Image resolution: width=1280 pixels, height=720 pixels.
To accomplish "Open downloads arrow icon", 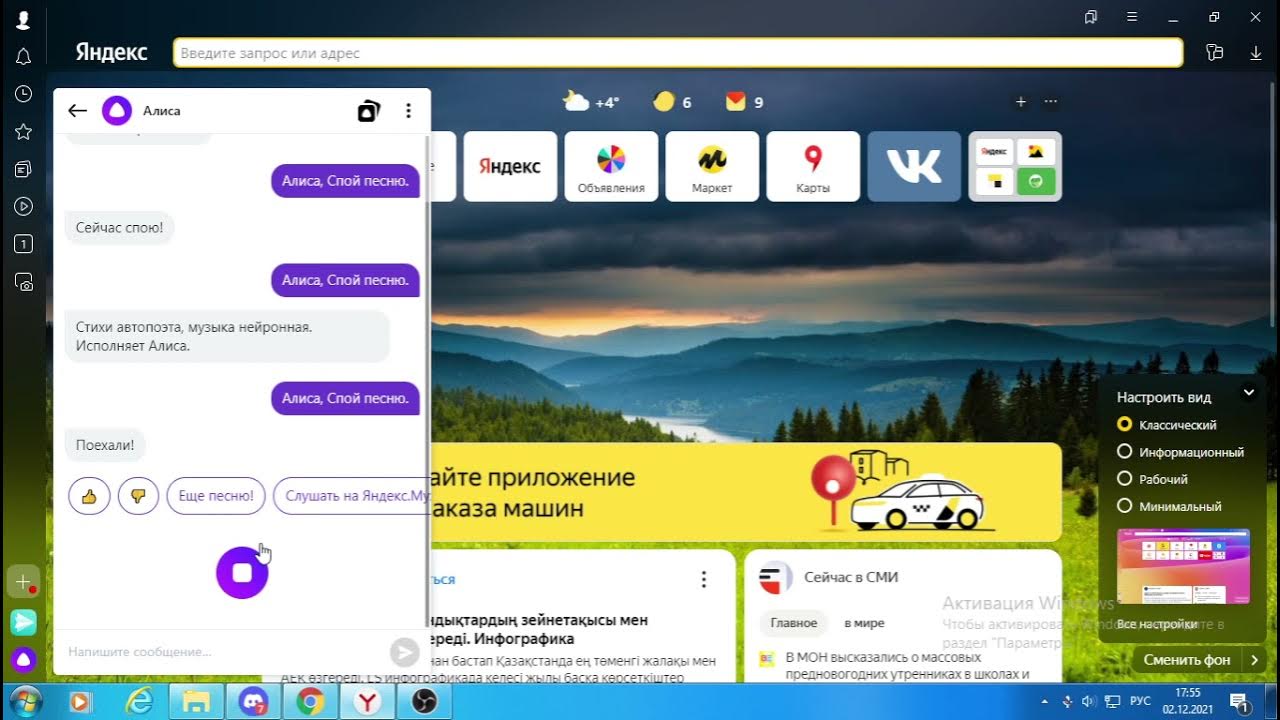I will [x=1256, y=53].
